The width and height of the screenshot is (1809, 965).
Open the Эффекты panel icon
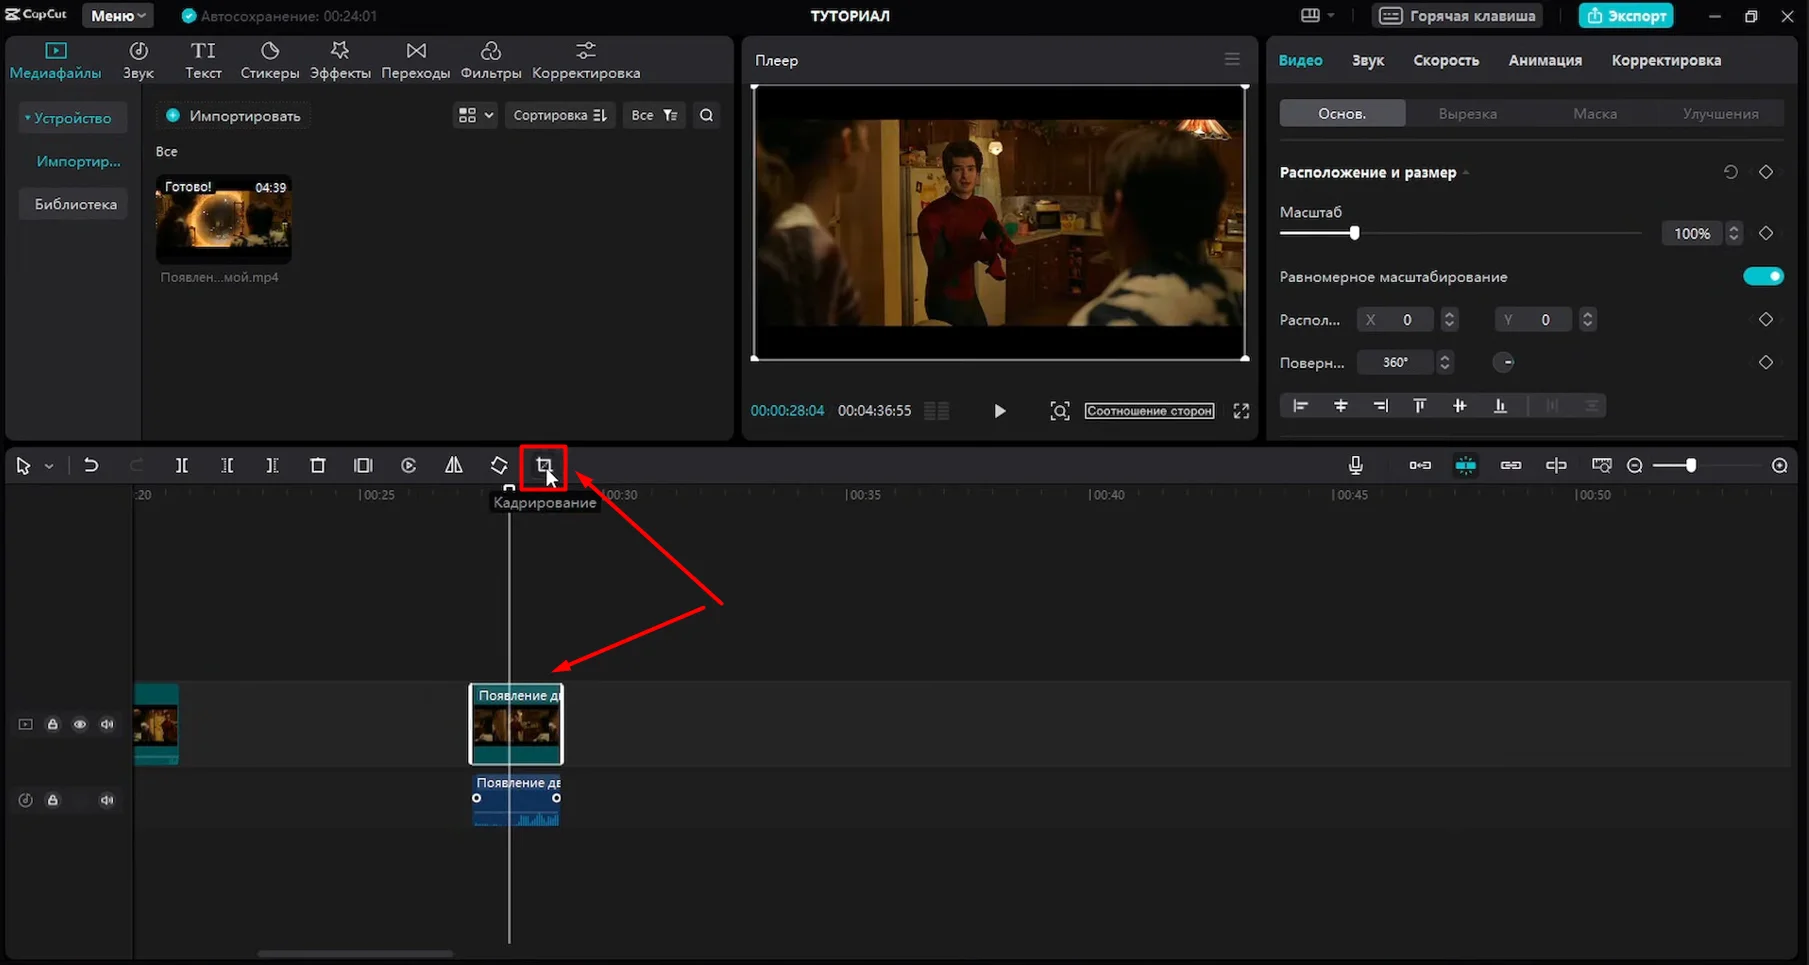click(340, 60)
